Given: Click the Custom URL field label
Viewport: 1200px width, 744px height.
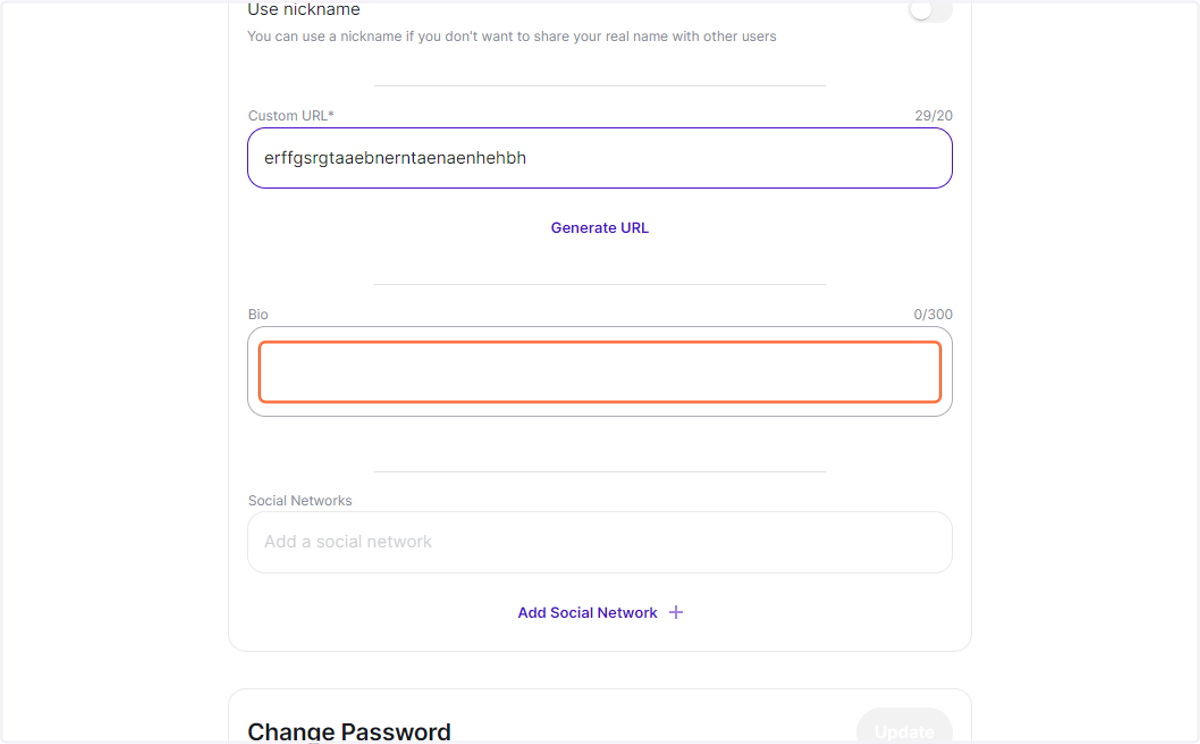Looking at the screenshot, I should [x=291, y=116].
